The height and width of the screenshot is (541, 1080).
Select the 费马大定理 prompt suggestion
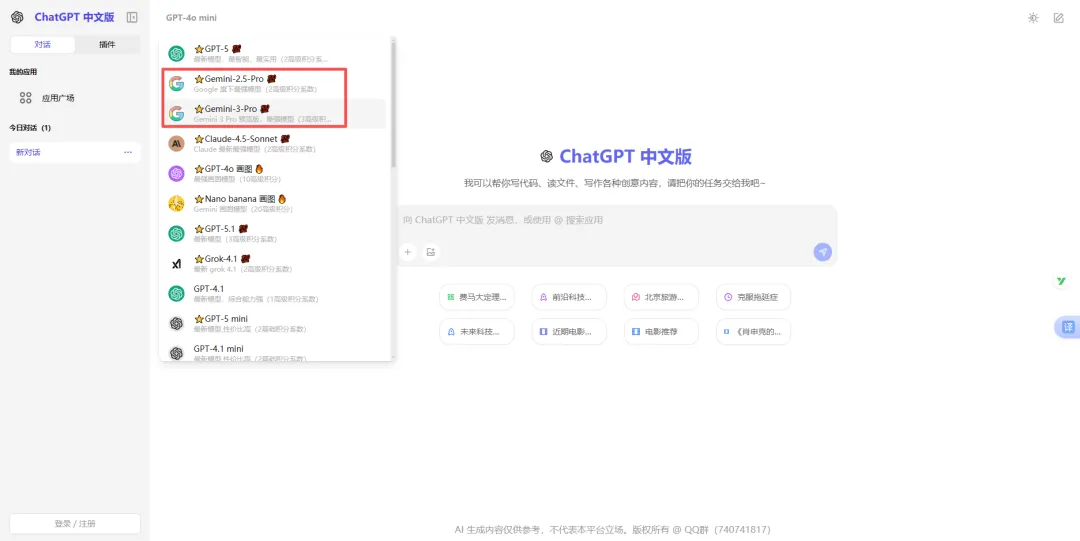pos(477,297)
